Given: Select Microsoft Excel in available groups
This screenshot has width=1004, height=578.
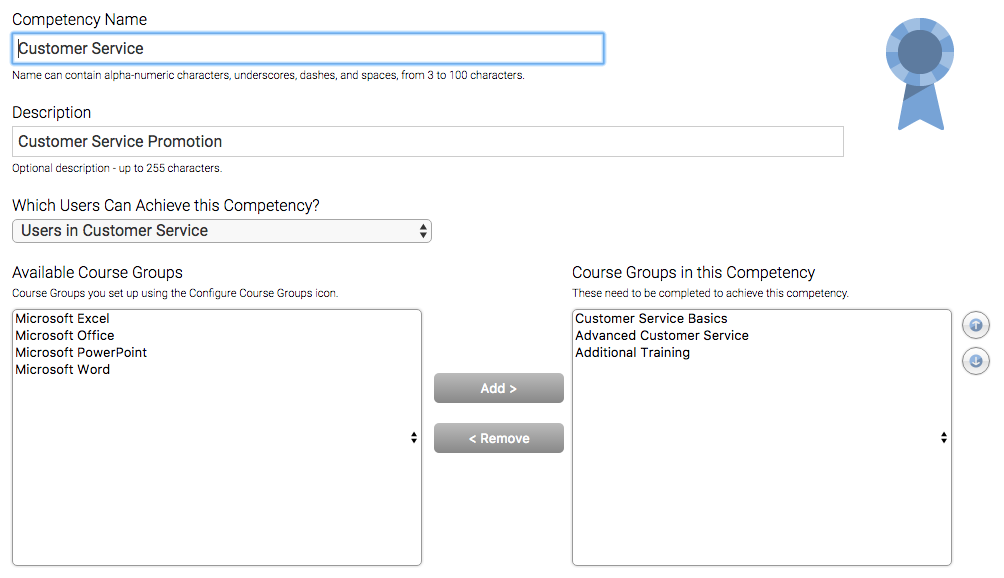Looking at the screenshot, I should click(x=62, y=318).
